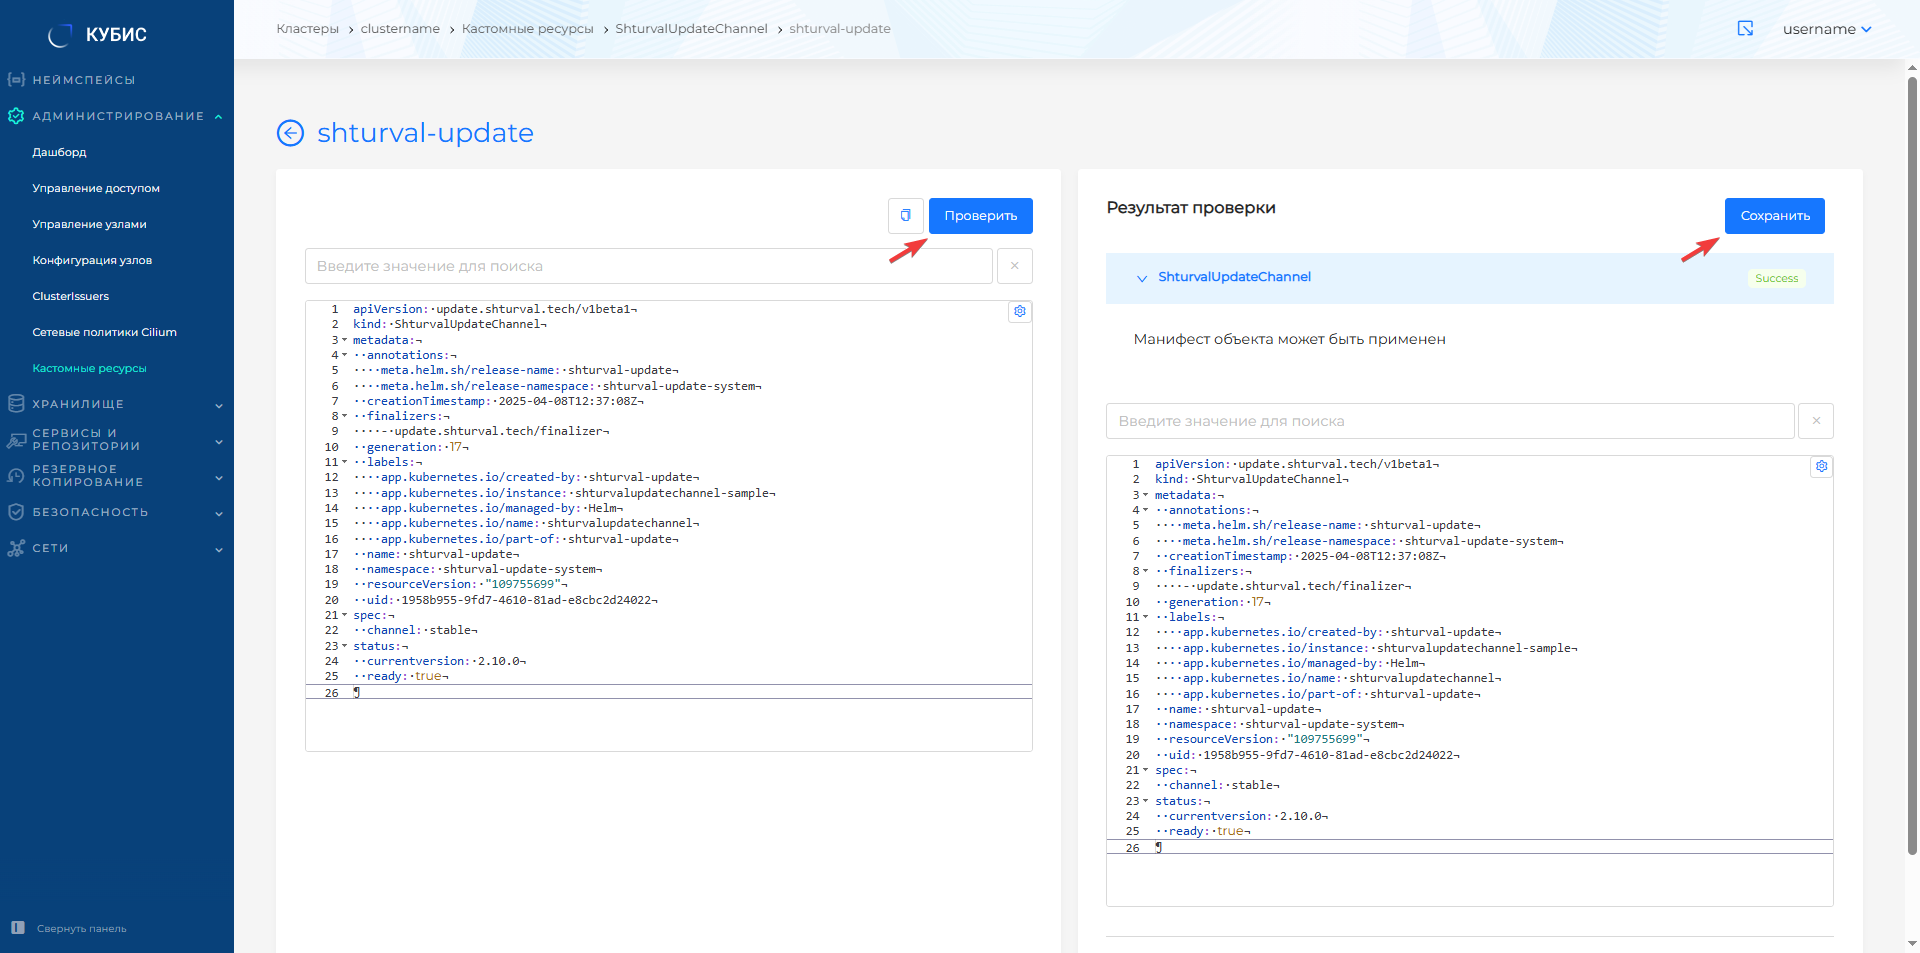1920x953 pixels.
Task: Click the copy manifest icon button
Action: click(905, 216)
